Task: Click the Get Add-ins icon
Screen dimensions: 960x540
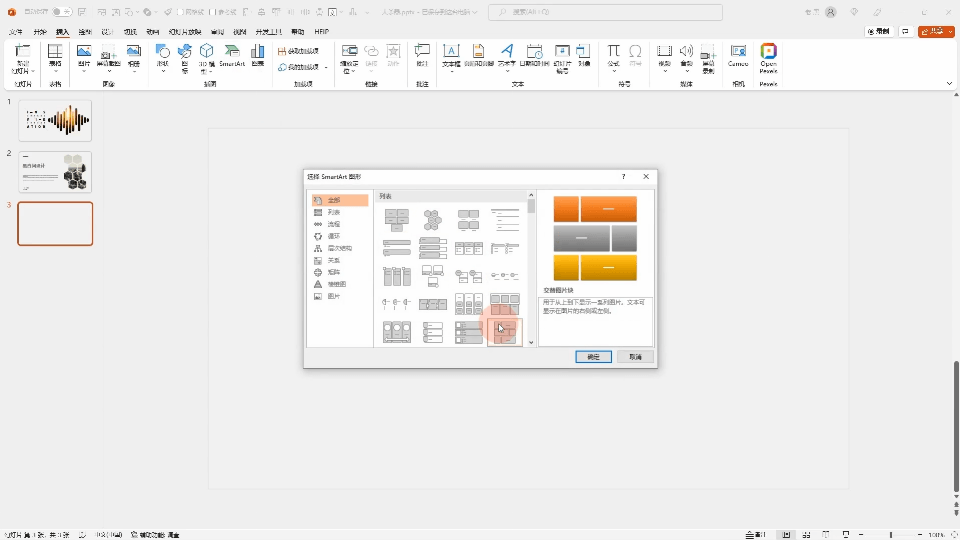Action: (282, 51)
